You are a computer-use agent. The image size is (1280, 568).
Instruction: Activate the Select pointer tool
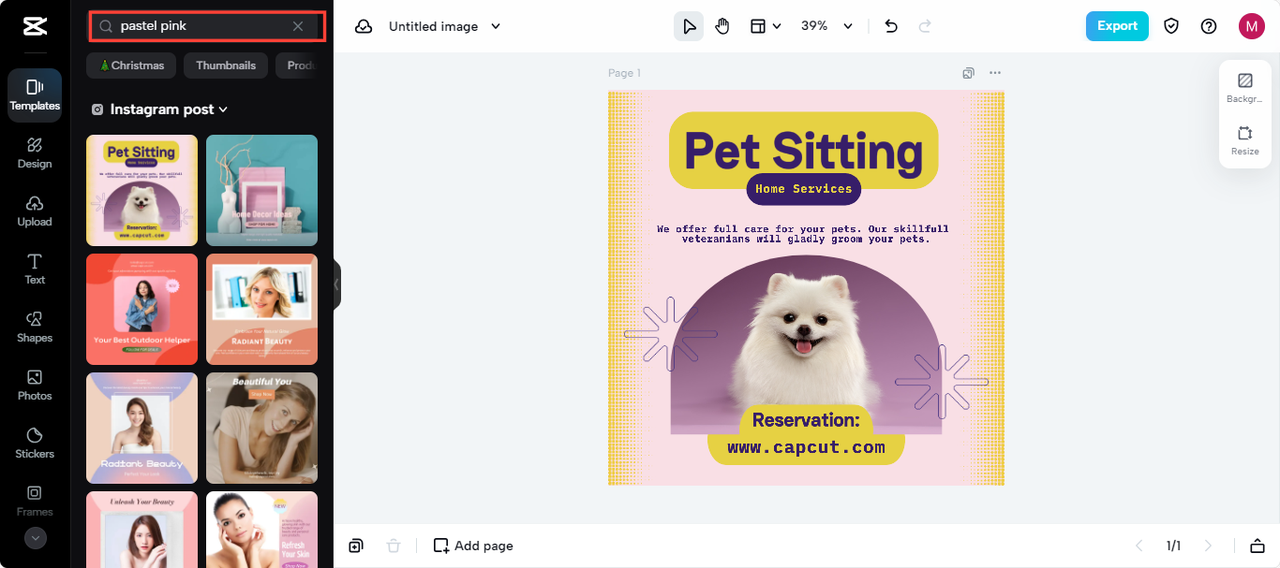tap(688, 27)
